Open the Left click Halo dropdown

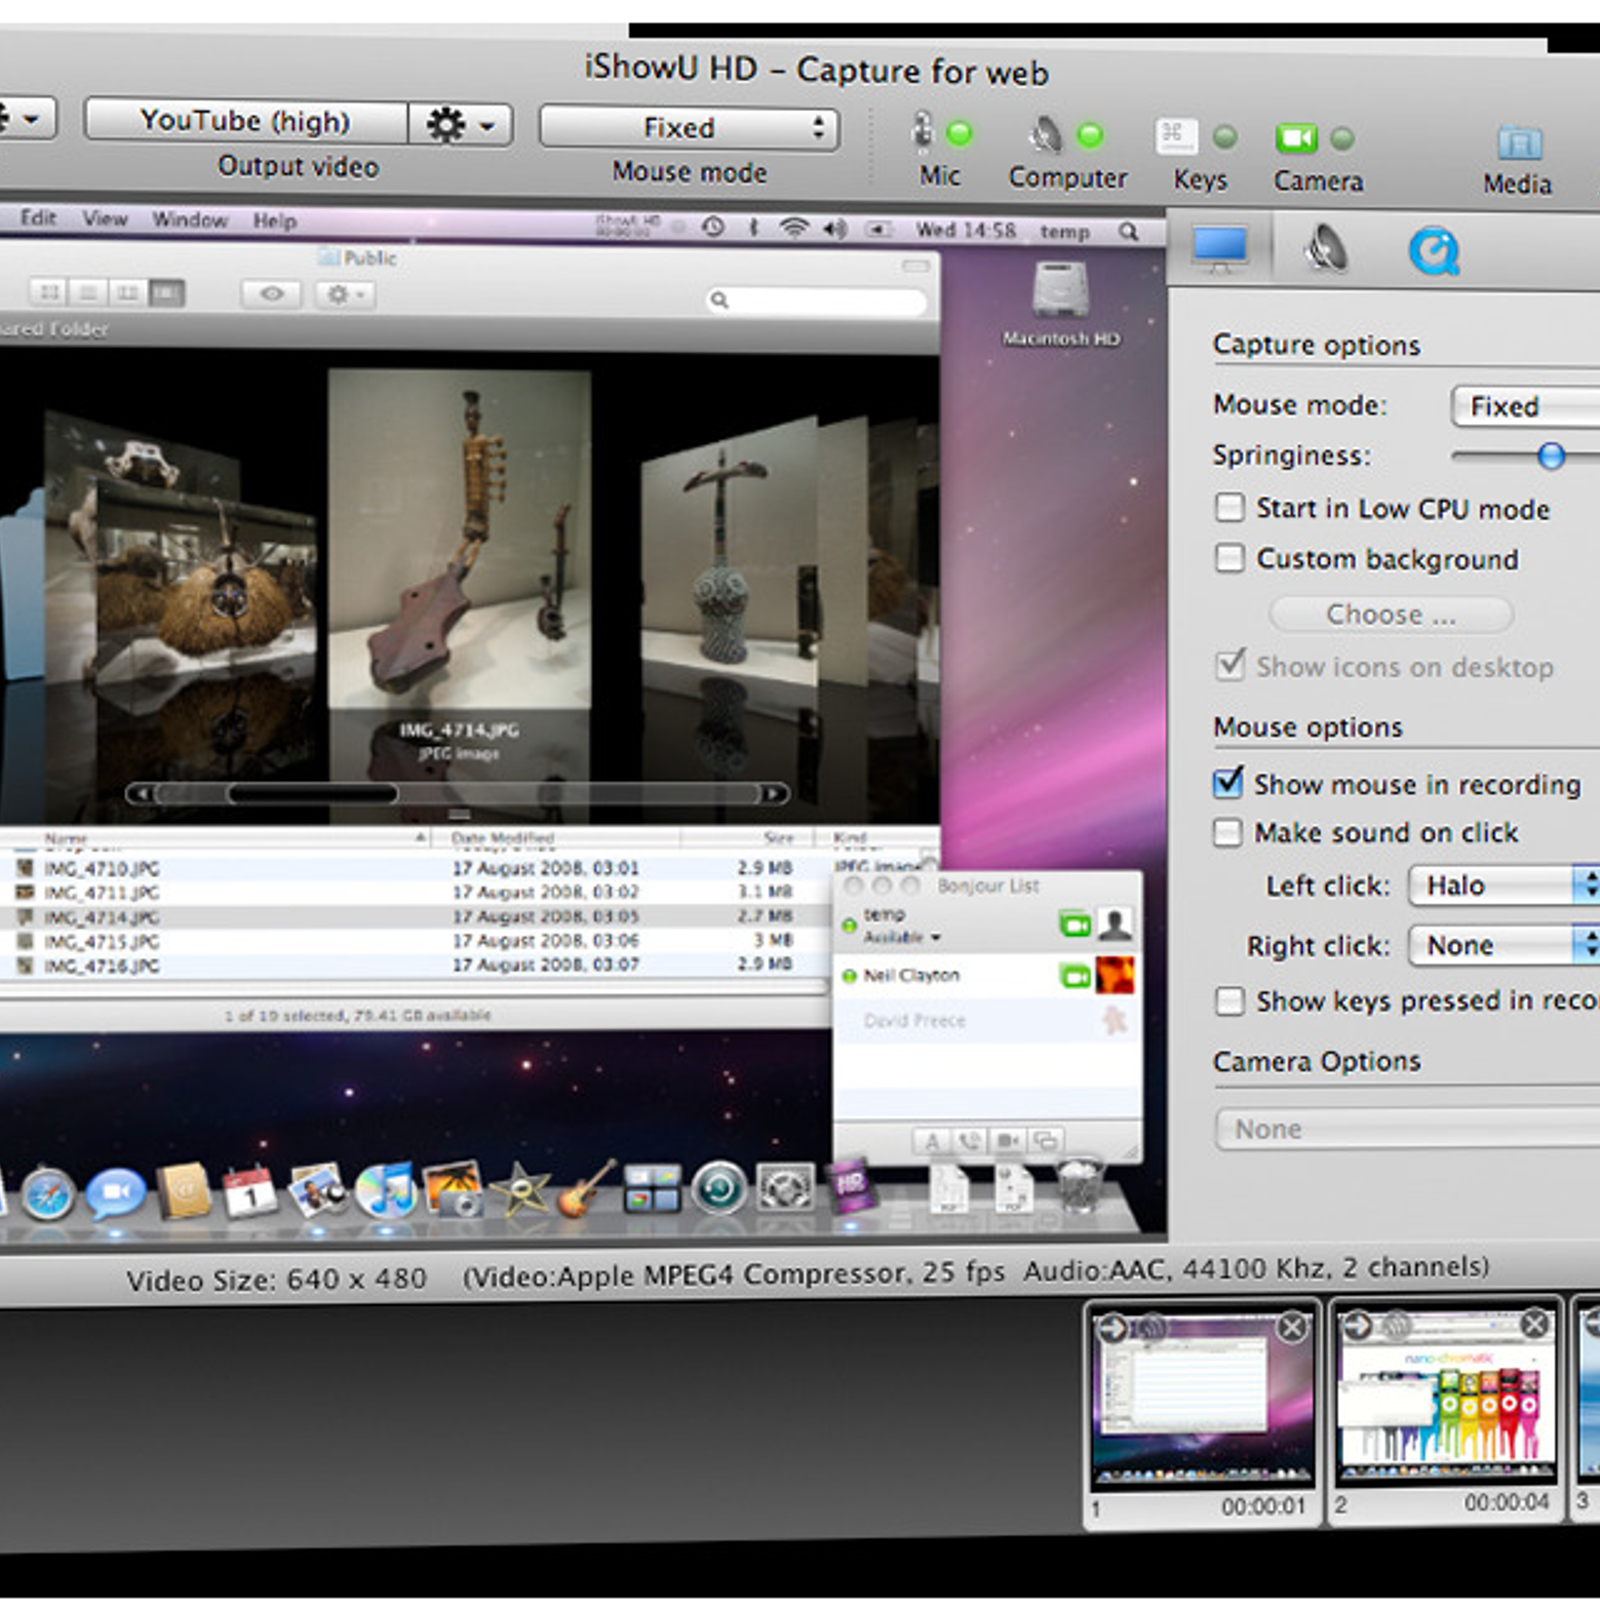point(1504,885)
